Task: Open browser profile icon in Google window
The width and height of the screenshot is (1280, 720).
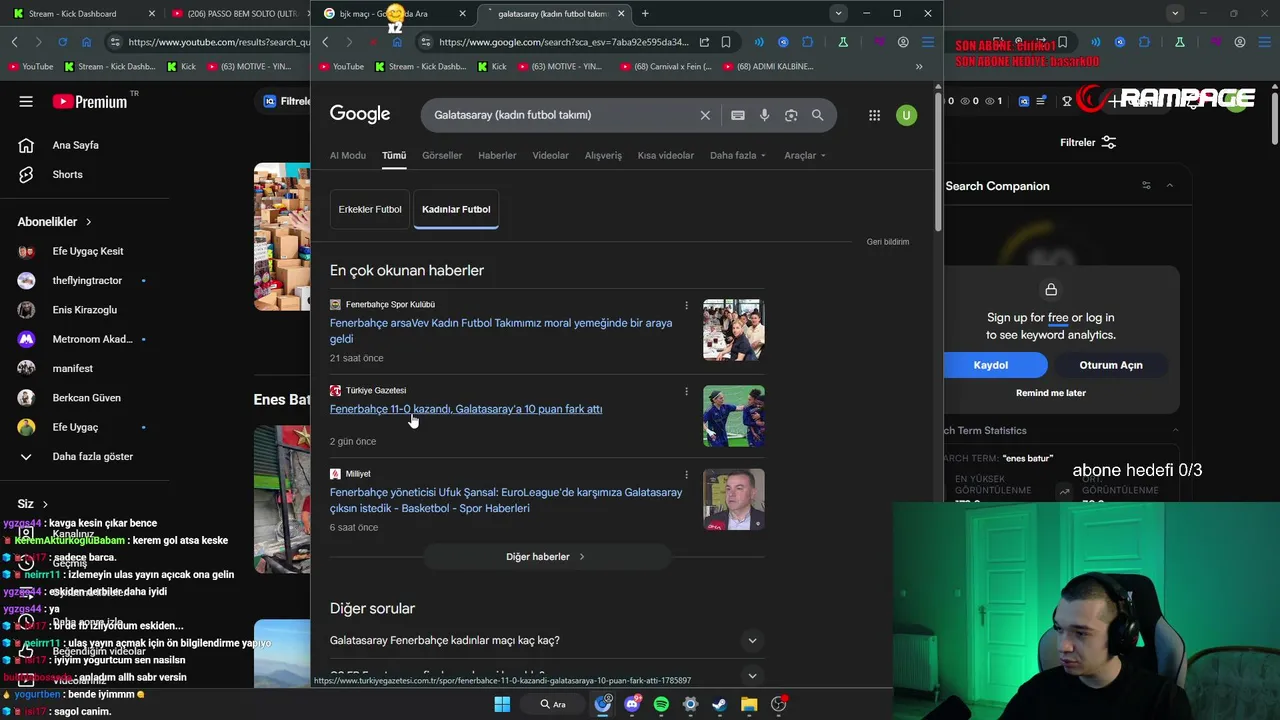Action: (x=903, y=42)
